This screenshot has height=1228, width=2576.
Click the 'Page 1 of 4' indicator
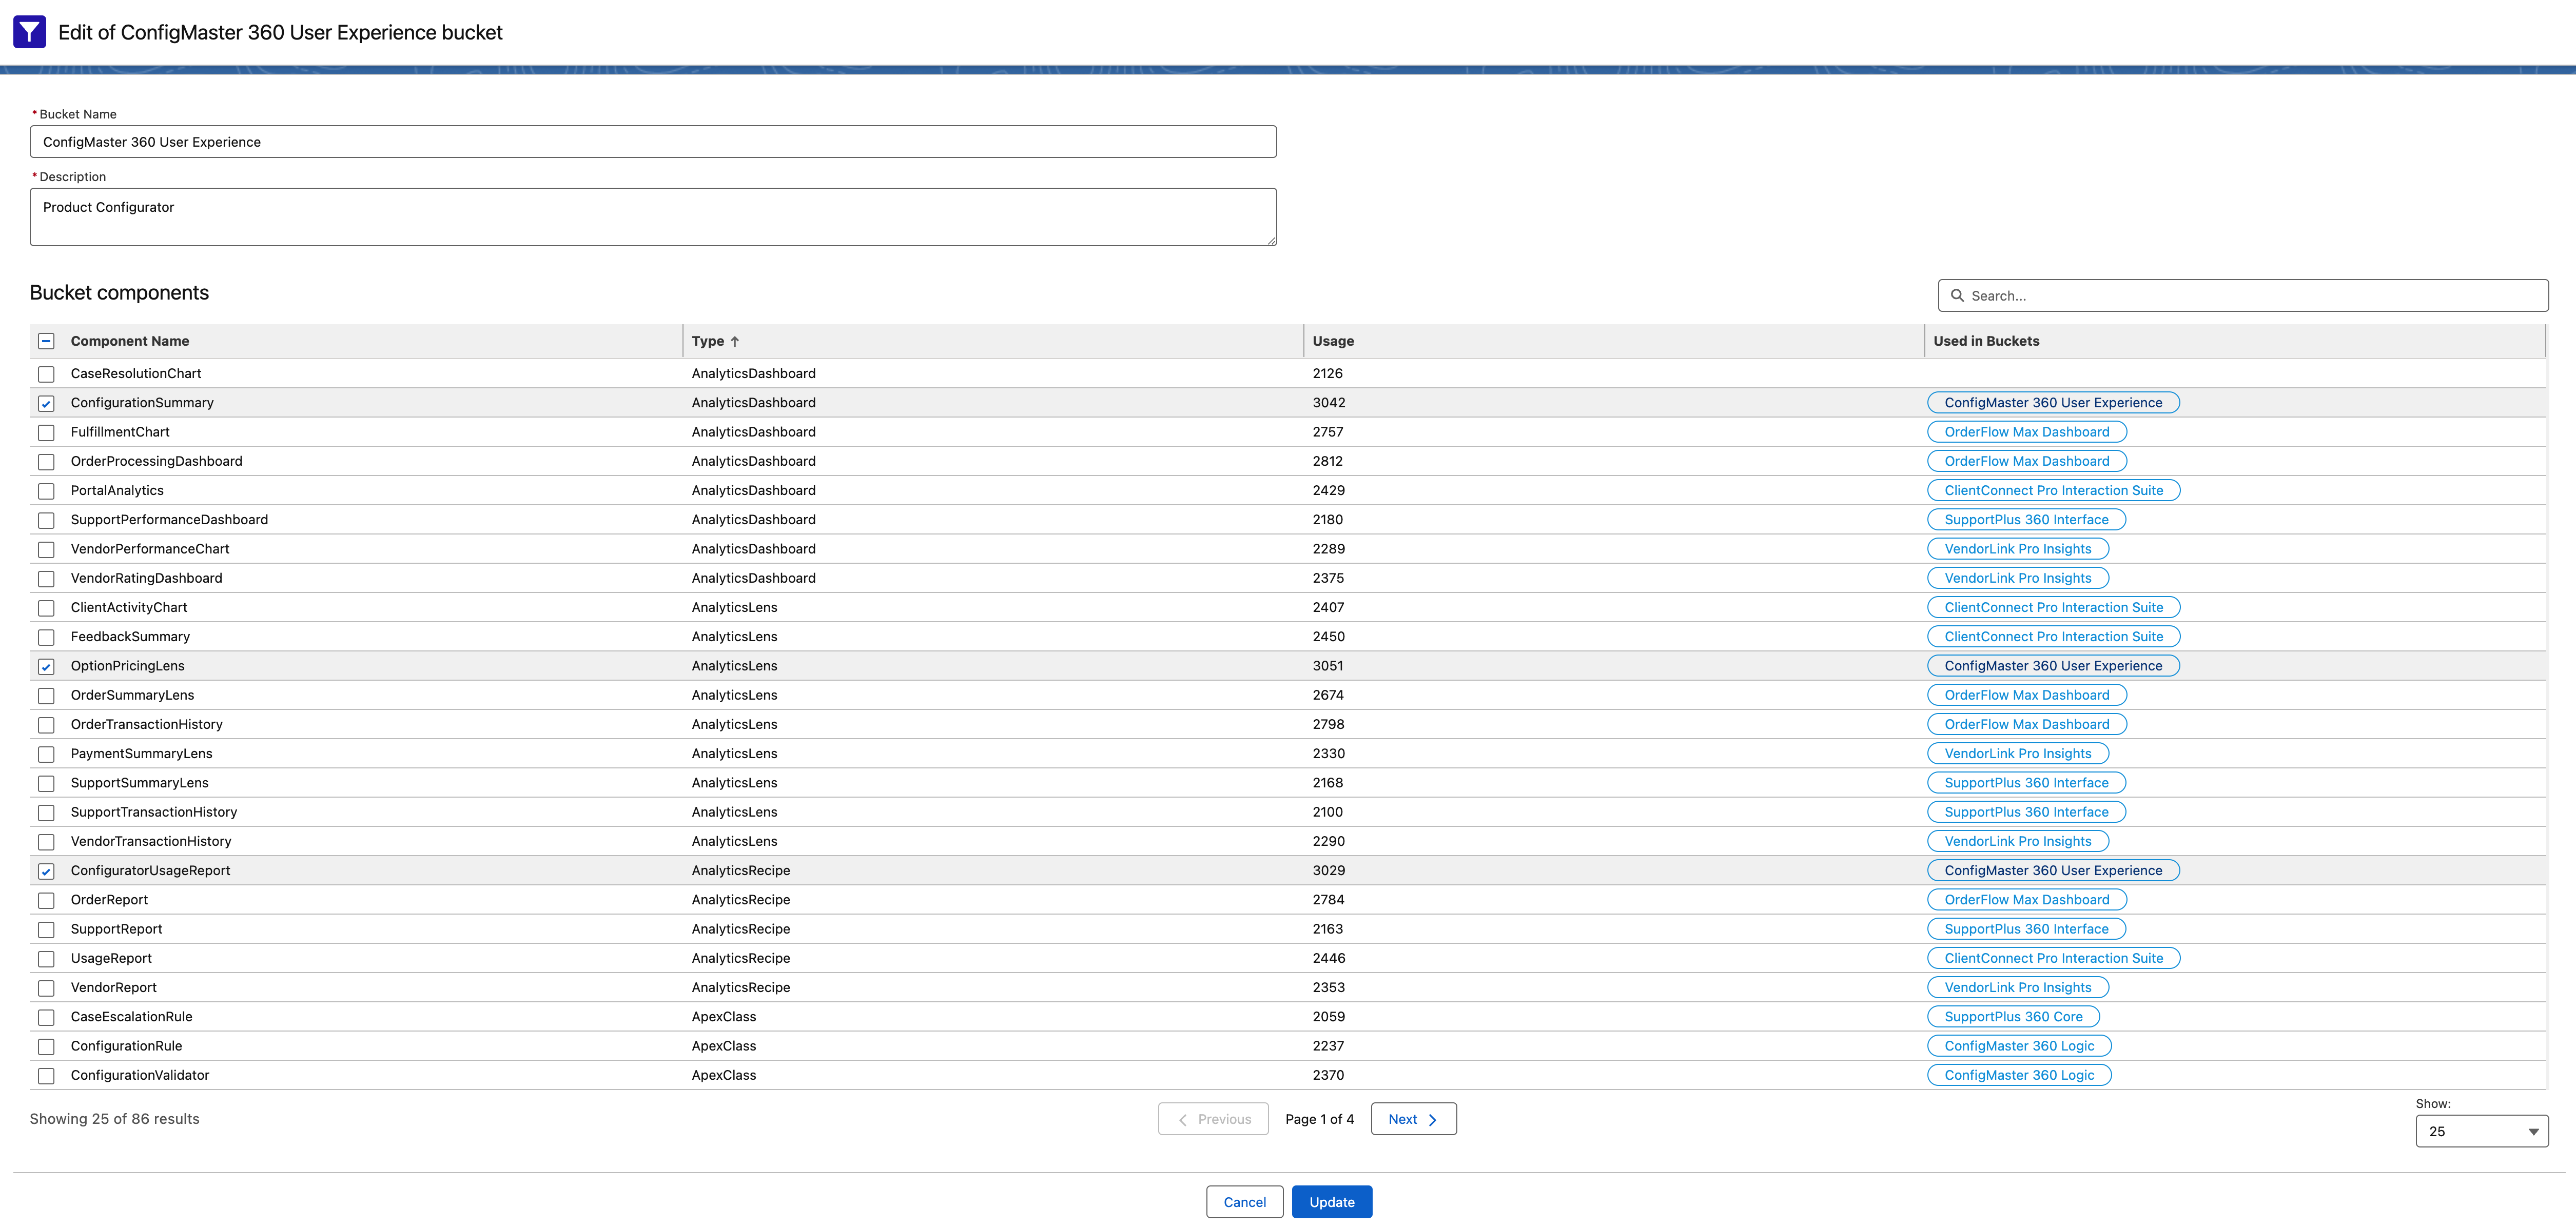pyautogui.click(x=1319, y=1119)
